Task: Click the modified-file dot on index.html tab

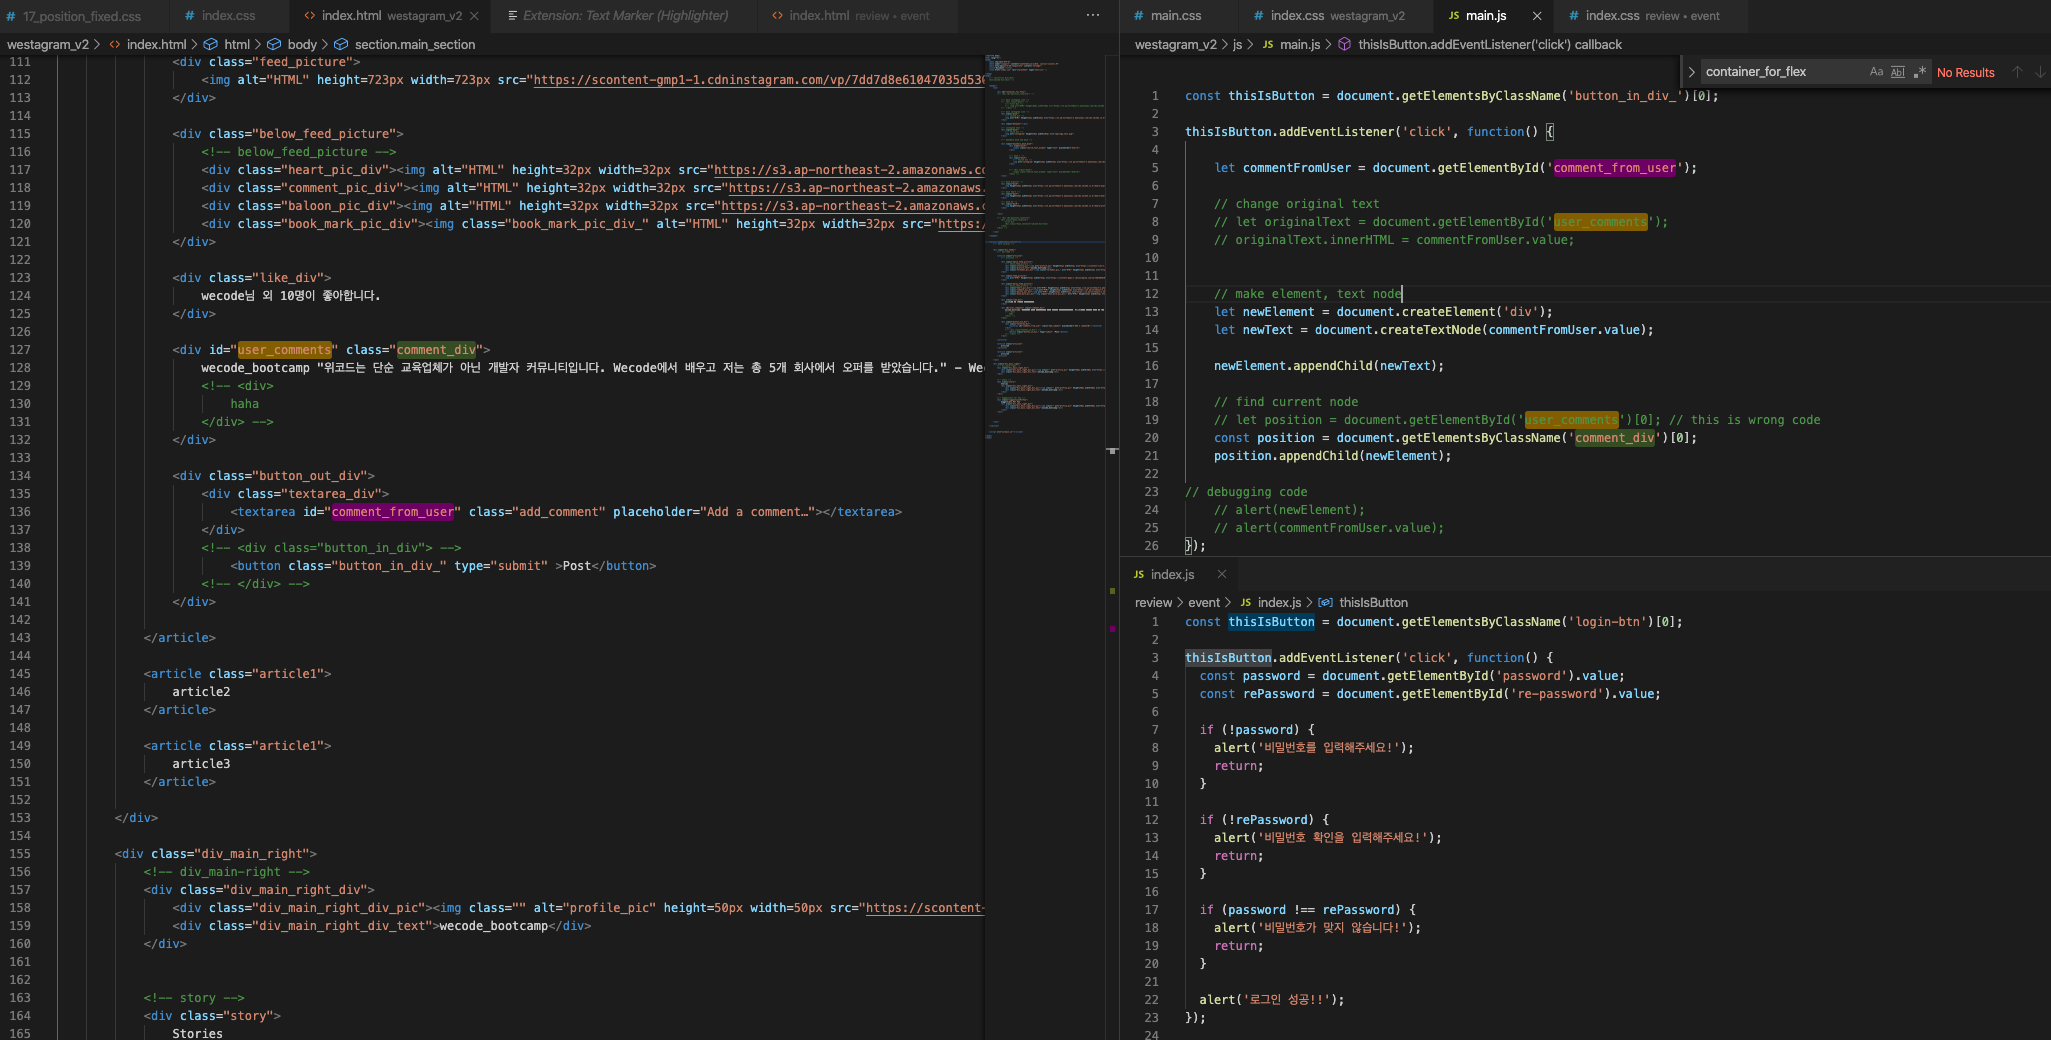Action: coord(474,15)
